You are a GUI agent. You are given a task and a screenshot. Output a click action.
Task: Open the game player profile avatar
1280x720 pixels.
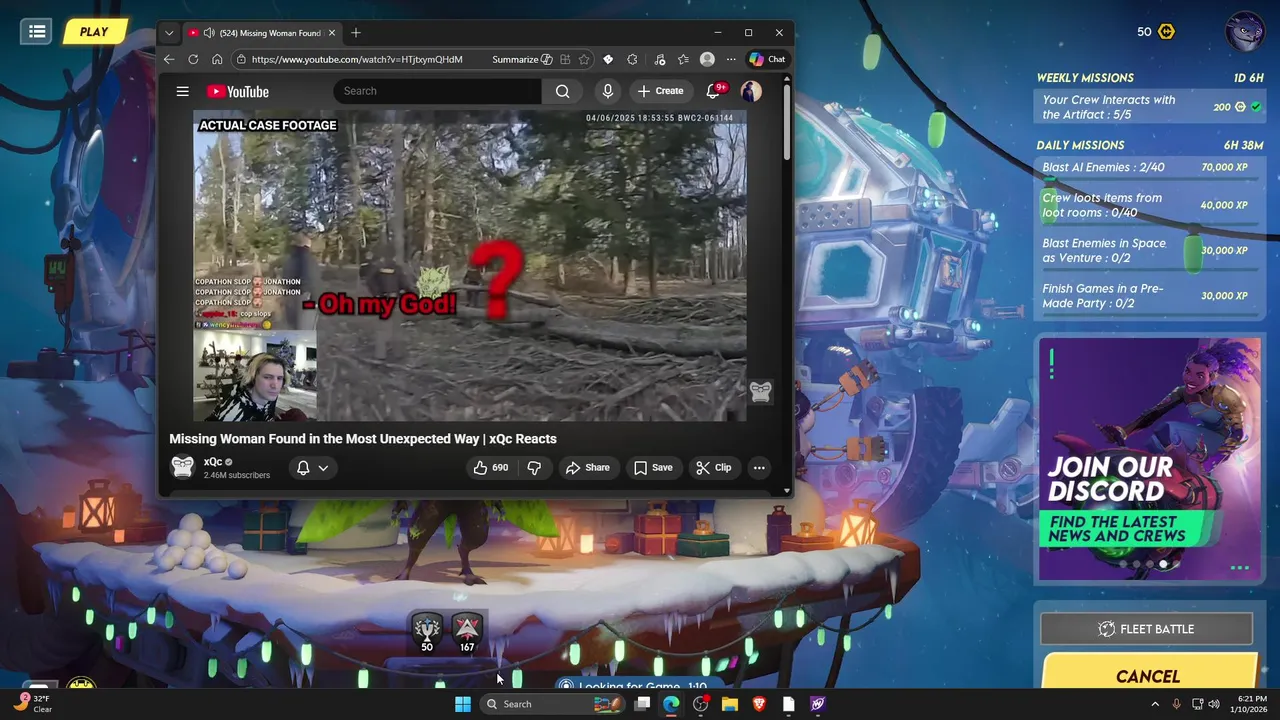click(x=1245, y=31)
